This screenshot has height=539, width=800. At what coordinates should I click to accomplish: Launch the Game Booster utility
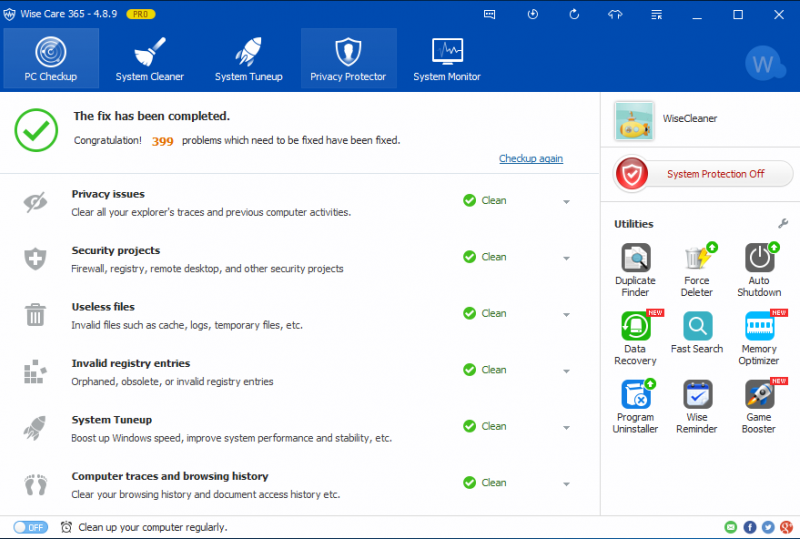(x=759, y=407)
